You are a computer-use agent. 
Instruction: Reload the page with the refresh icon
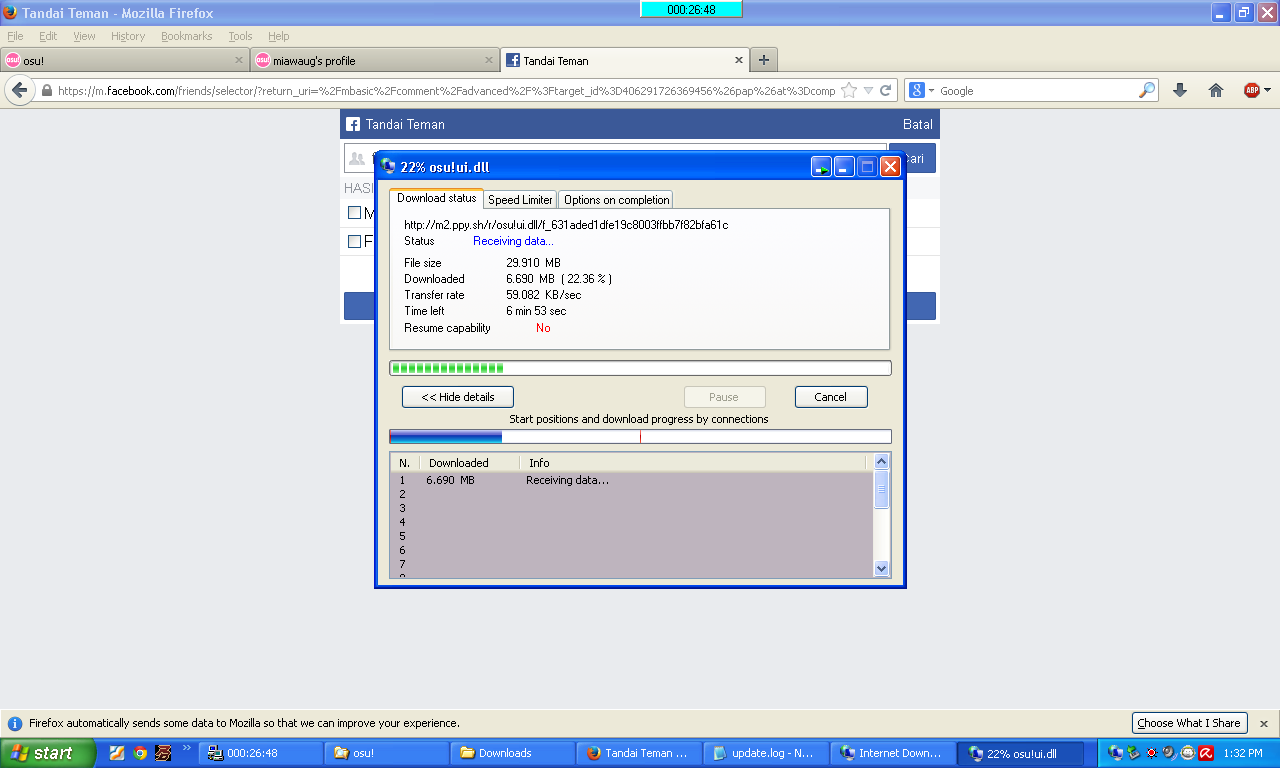pos(885,90)
